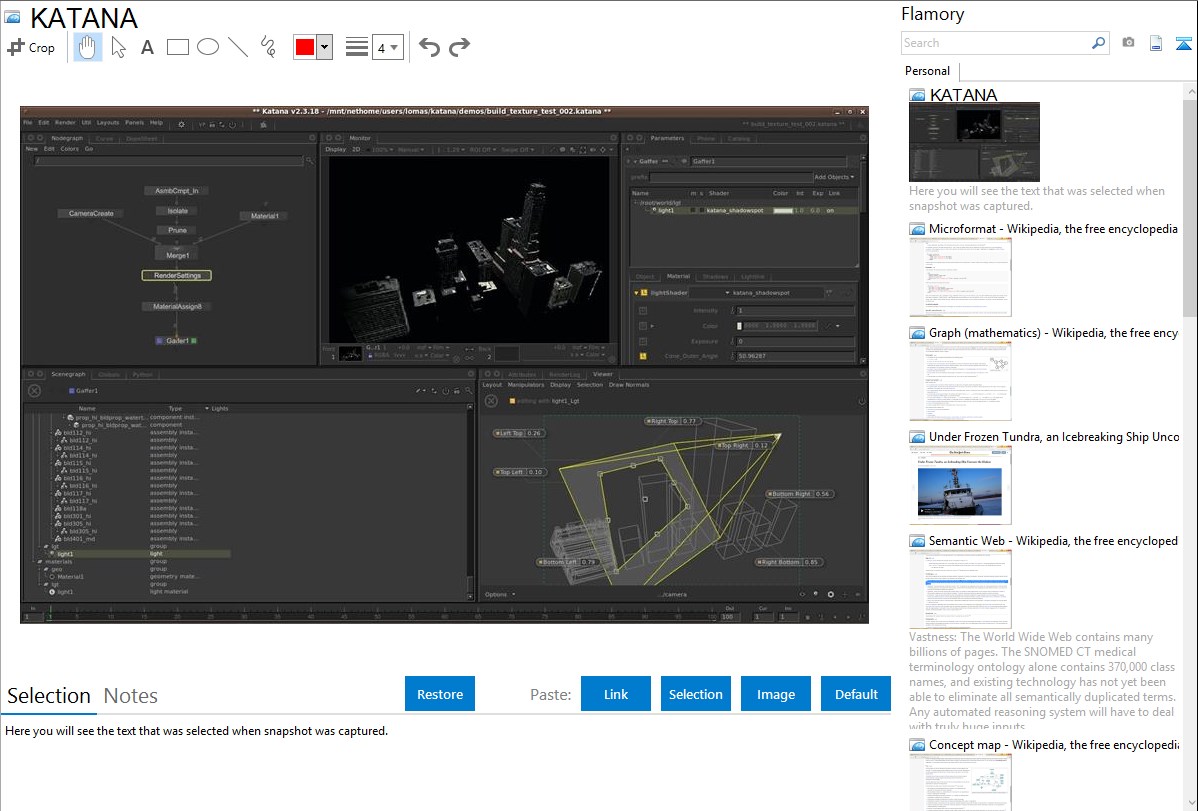Click the red color swatch

tap(305, 47)
